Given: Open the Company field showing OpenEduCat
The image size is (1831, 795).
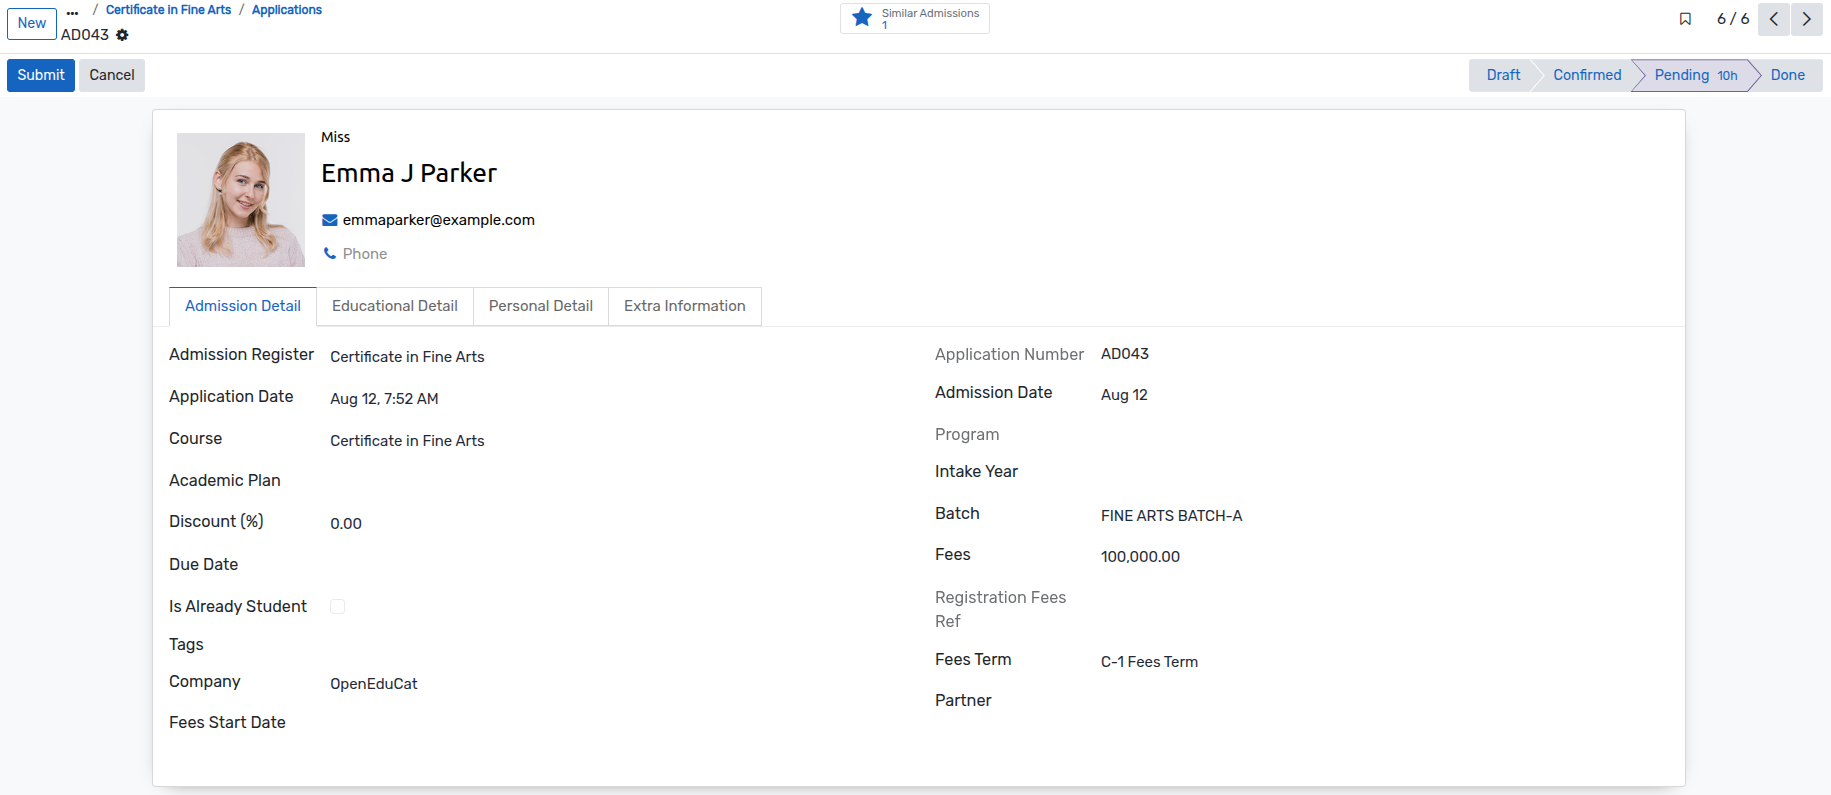Looking at the screenshot, I should [x=374, y=684].
